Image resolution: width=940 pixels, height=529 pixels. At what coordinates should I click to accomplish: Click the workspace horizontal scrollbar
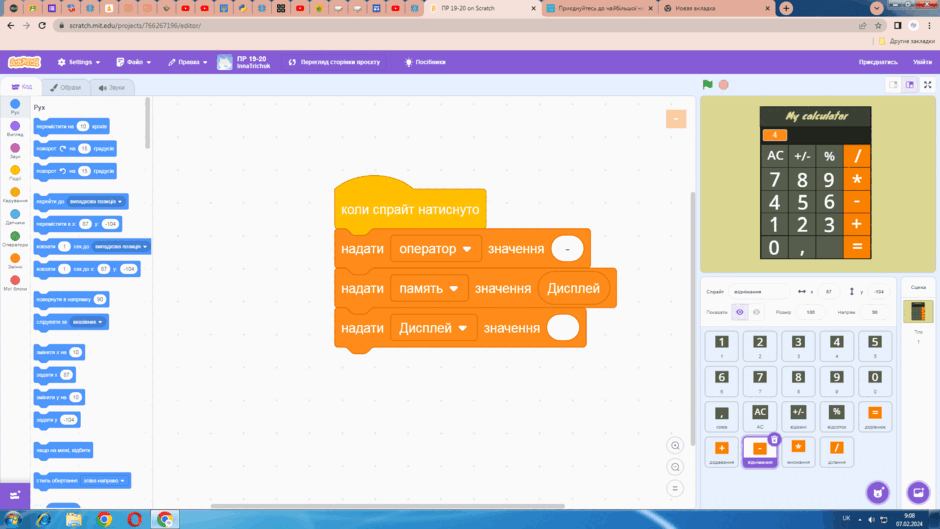click(387, 506)
